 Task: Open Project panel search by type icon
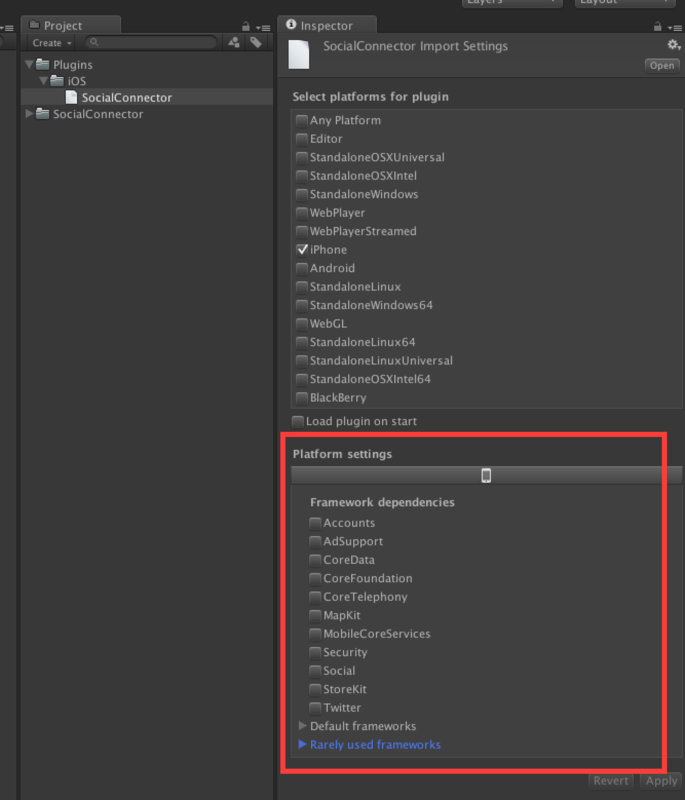(x=234, y=43)
